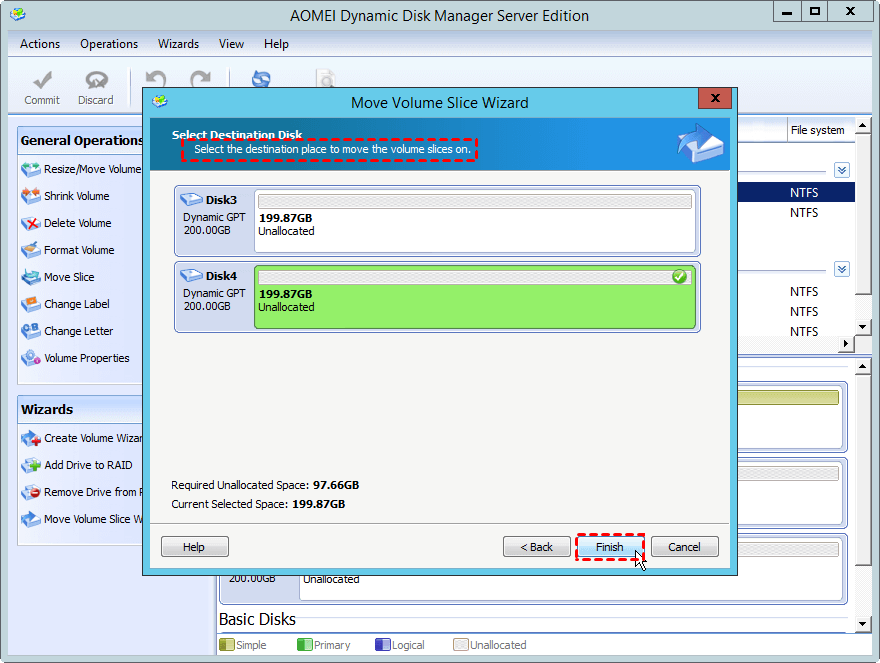Click the Resize/Move Volume icon
The width and height of the screenshot is (880, 663).
click(x=31, y=169)
